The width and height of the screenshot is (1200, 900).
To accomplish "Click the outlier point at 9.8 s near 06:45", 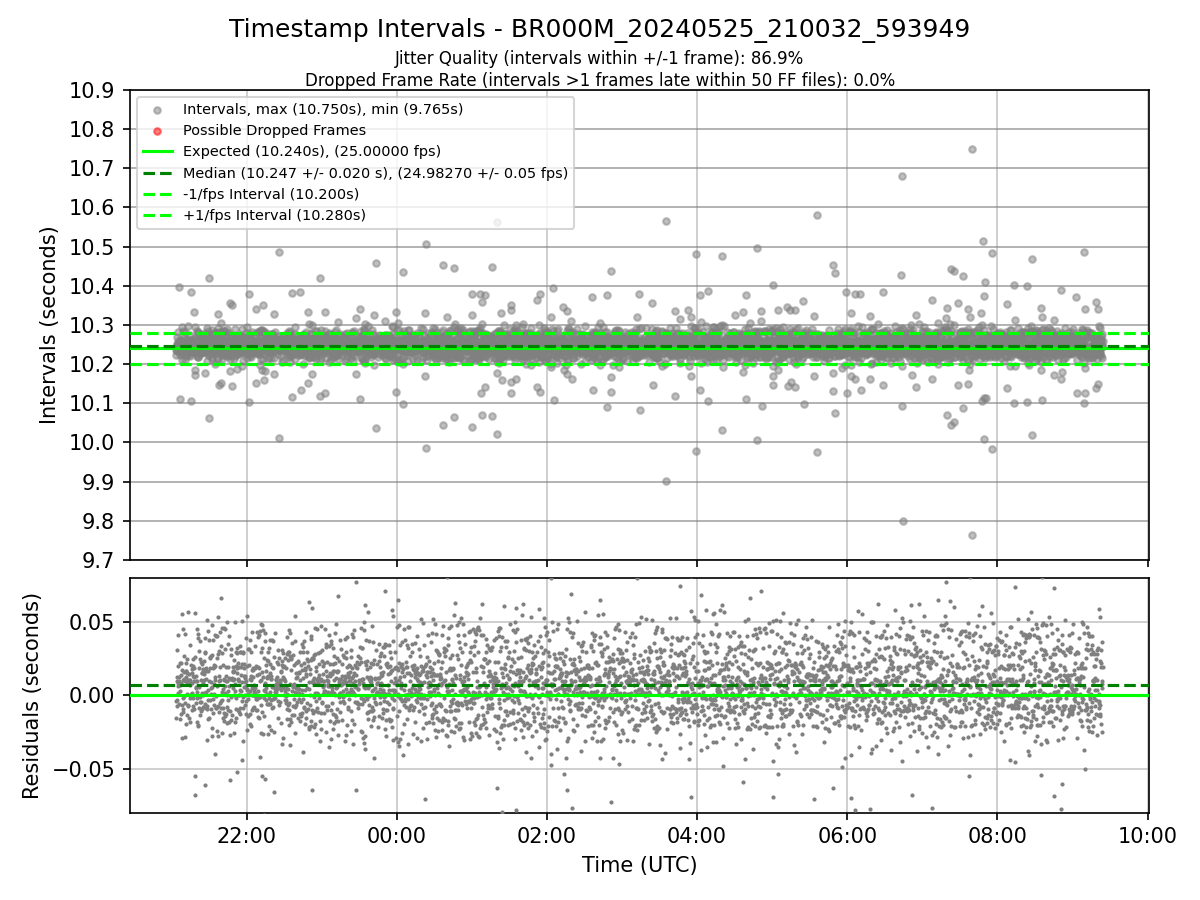I will tap(903, 521).
